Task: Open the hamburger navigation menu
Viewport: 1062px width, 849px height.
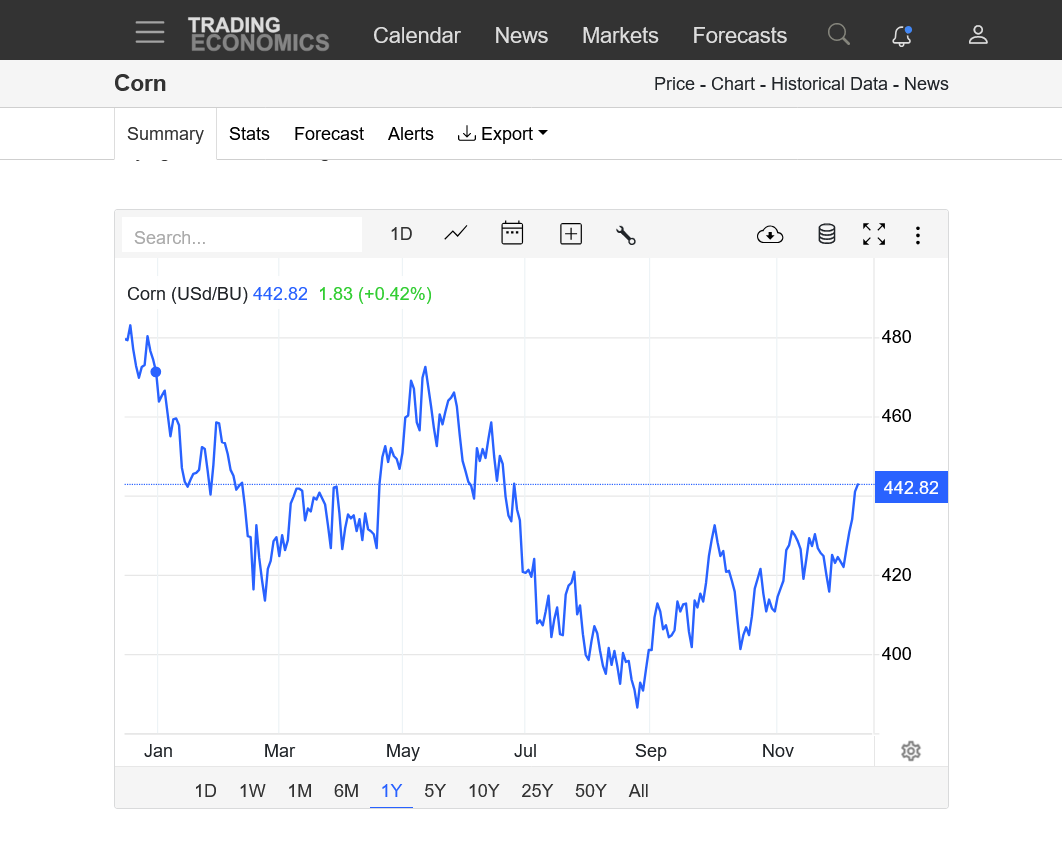Action: click(x=150, y=33)
